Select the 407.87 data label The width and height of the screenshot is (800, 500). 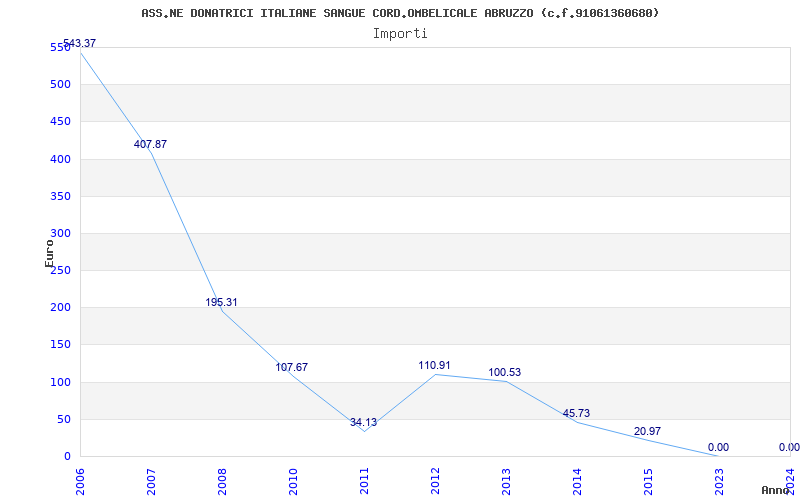click(x=151, y=144)
